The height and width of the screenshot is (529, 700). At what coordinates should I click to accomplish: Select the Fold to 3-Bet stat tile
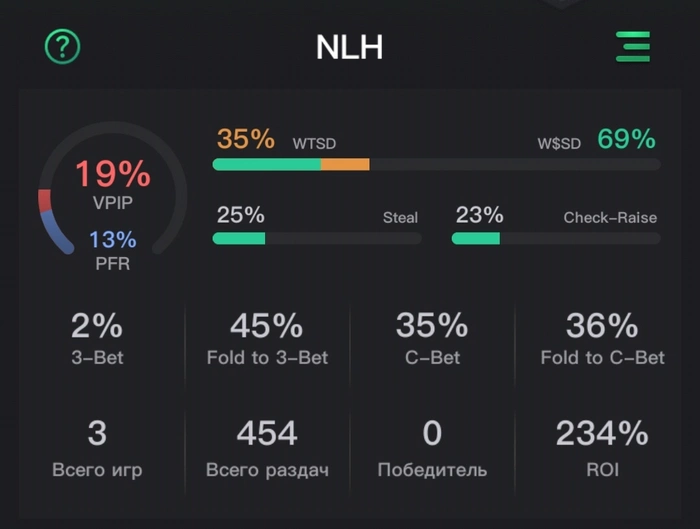[x=267, y=339]
